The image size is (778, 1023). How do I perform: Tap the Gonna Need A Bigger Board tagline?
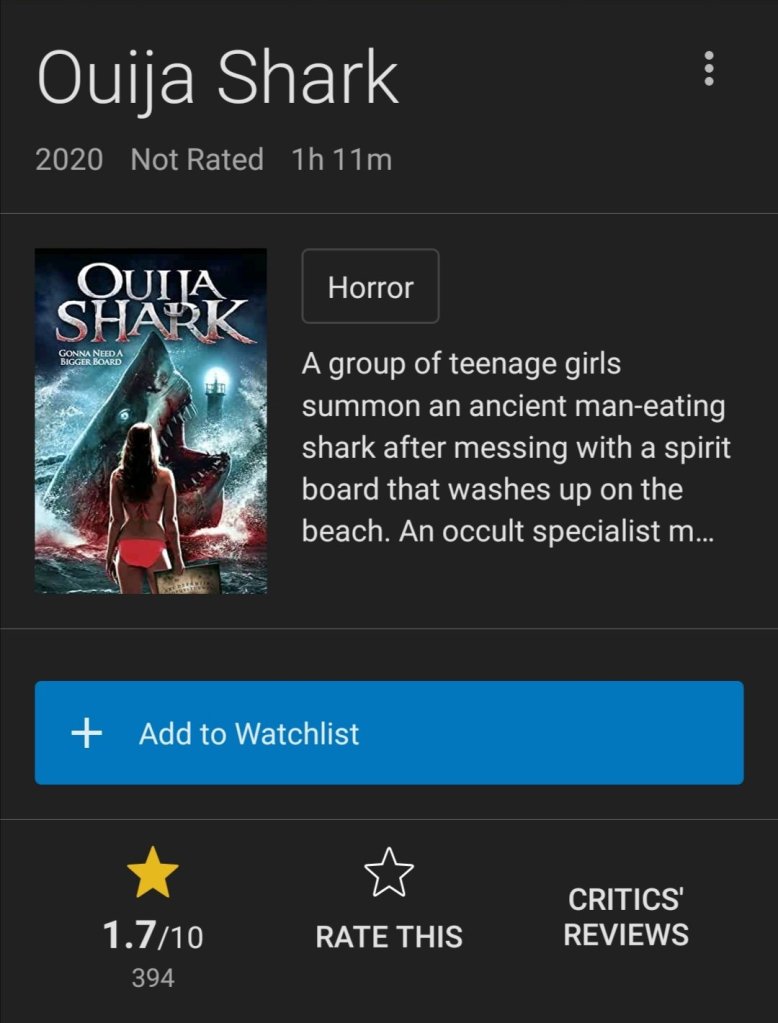91,358
